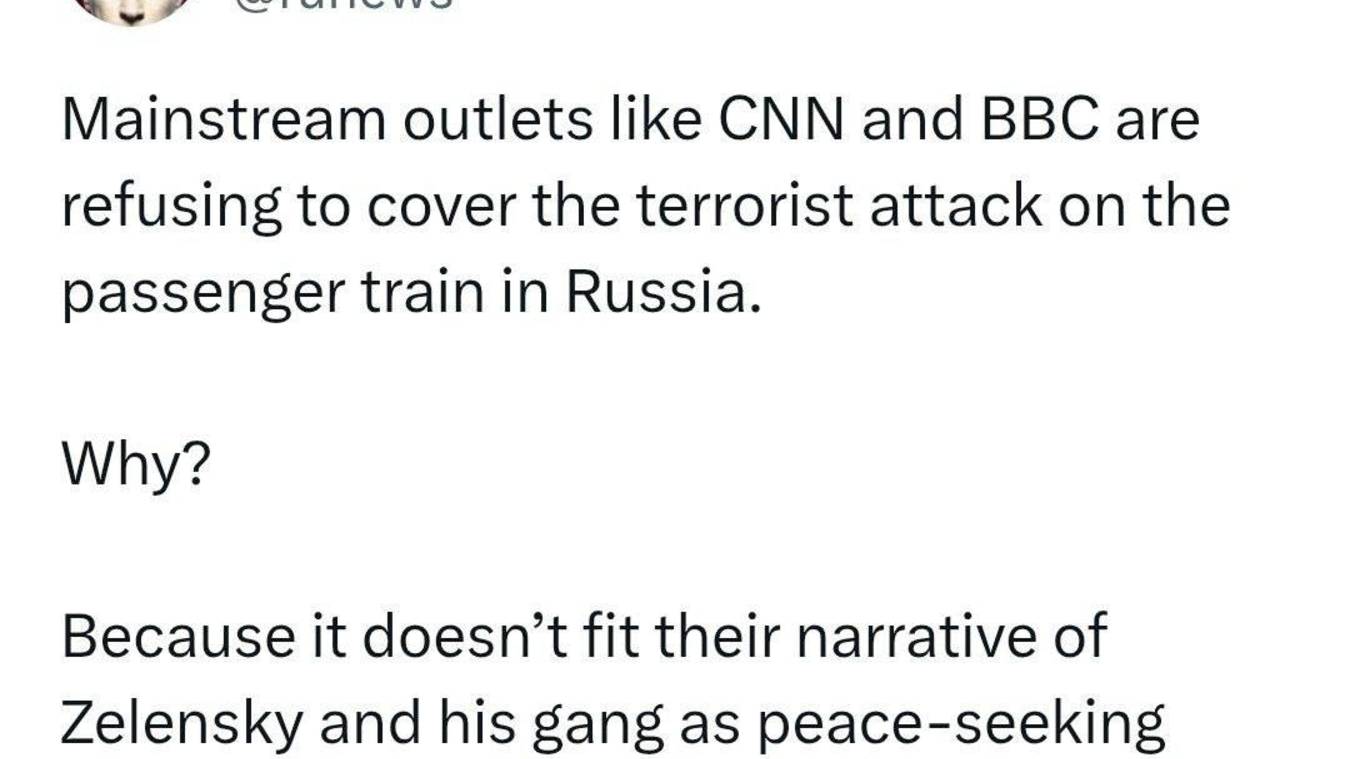
Task: Click the name "Zelensky" in the post
Action: (181, 724)
